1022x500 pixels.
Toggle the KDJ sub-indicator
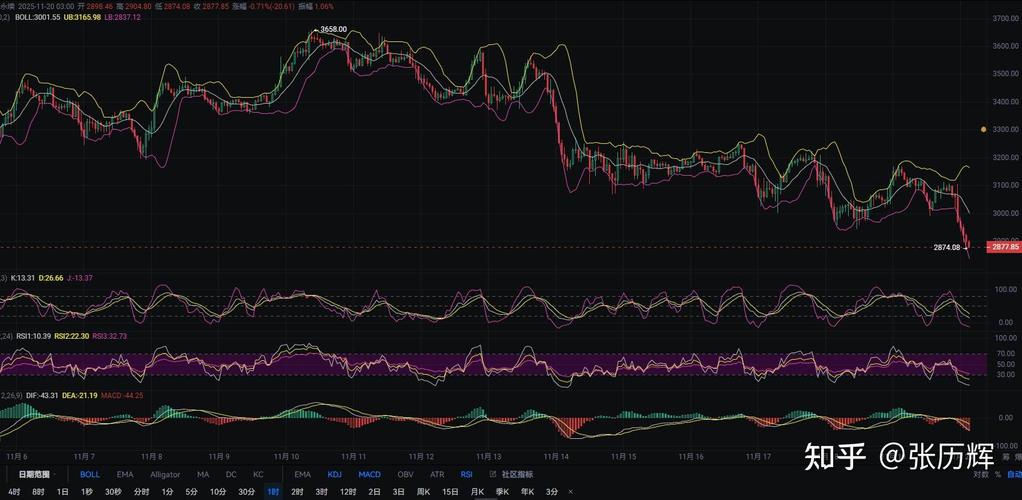click(336, 474)
